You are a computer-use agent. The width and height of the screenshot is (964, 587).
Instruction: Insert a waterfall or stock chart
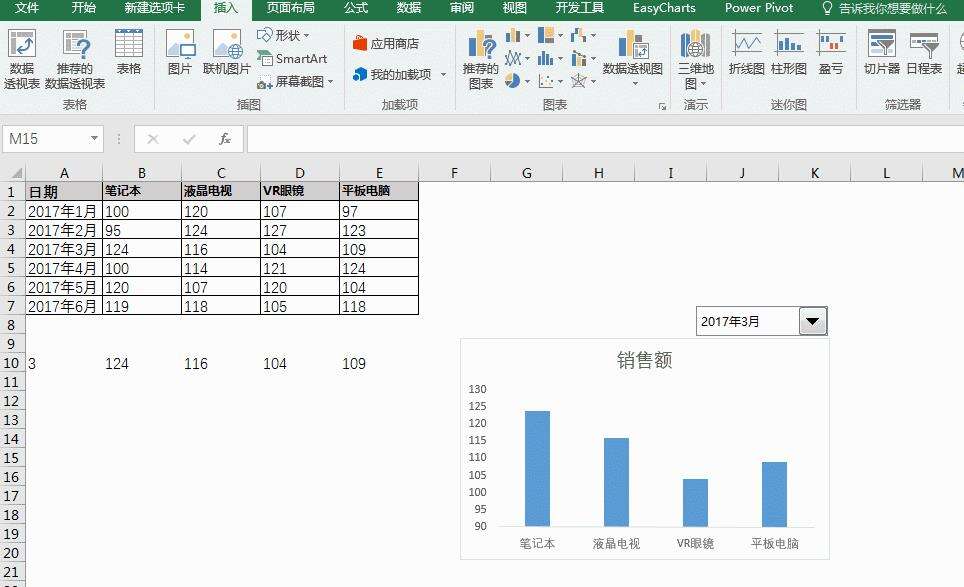(x=583, y=36)
